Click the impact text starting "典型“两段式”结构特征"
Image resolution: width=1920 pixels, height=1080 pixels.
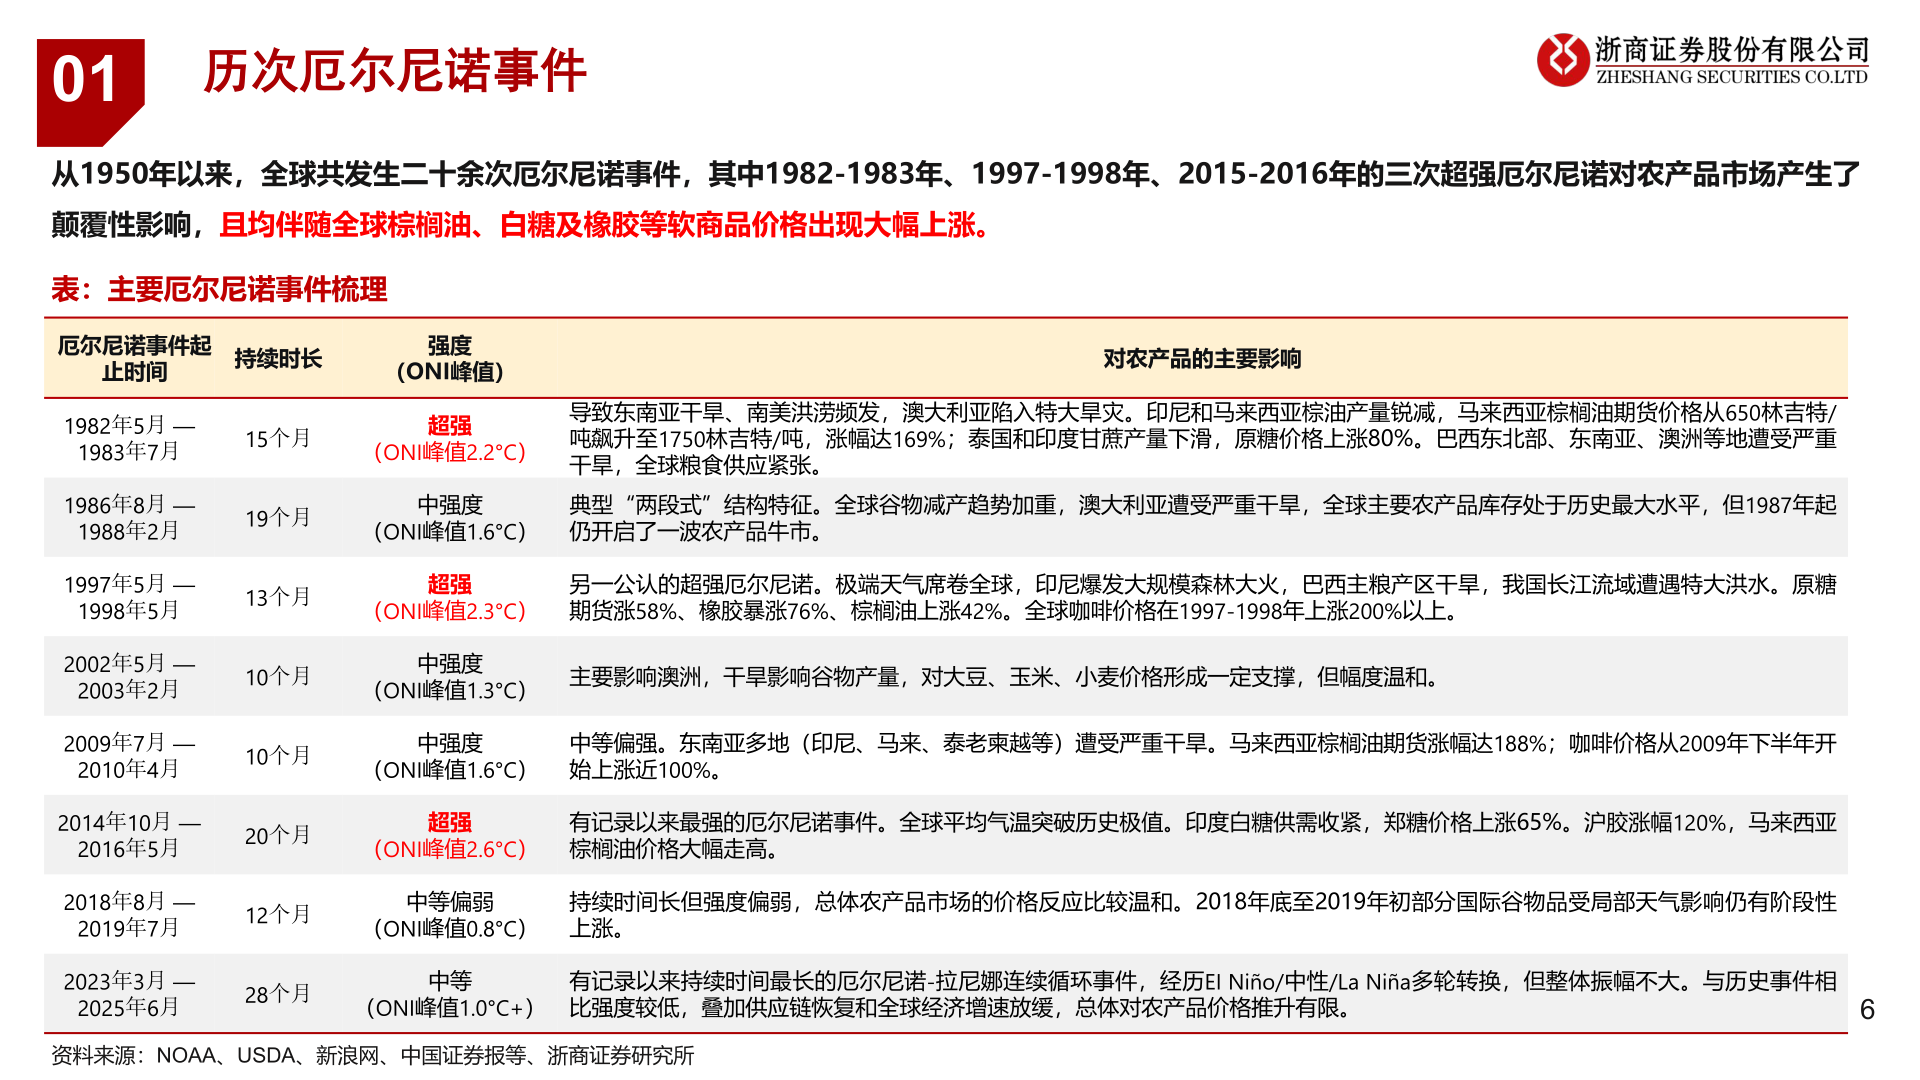[1203, 518]
